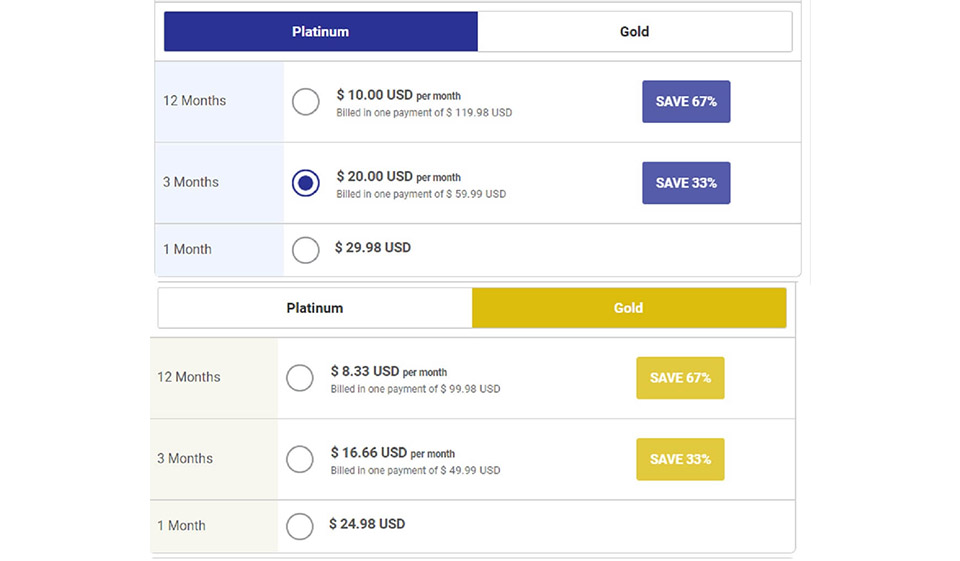
Task: Select the $8.33 USD per month radio button
Action: 299,378
